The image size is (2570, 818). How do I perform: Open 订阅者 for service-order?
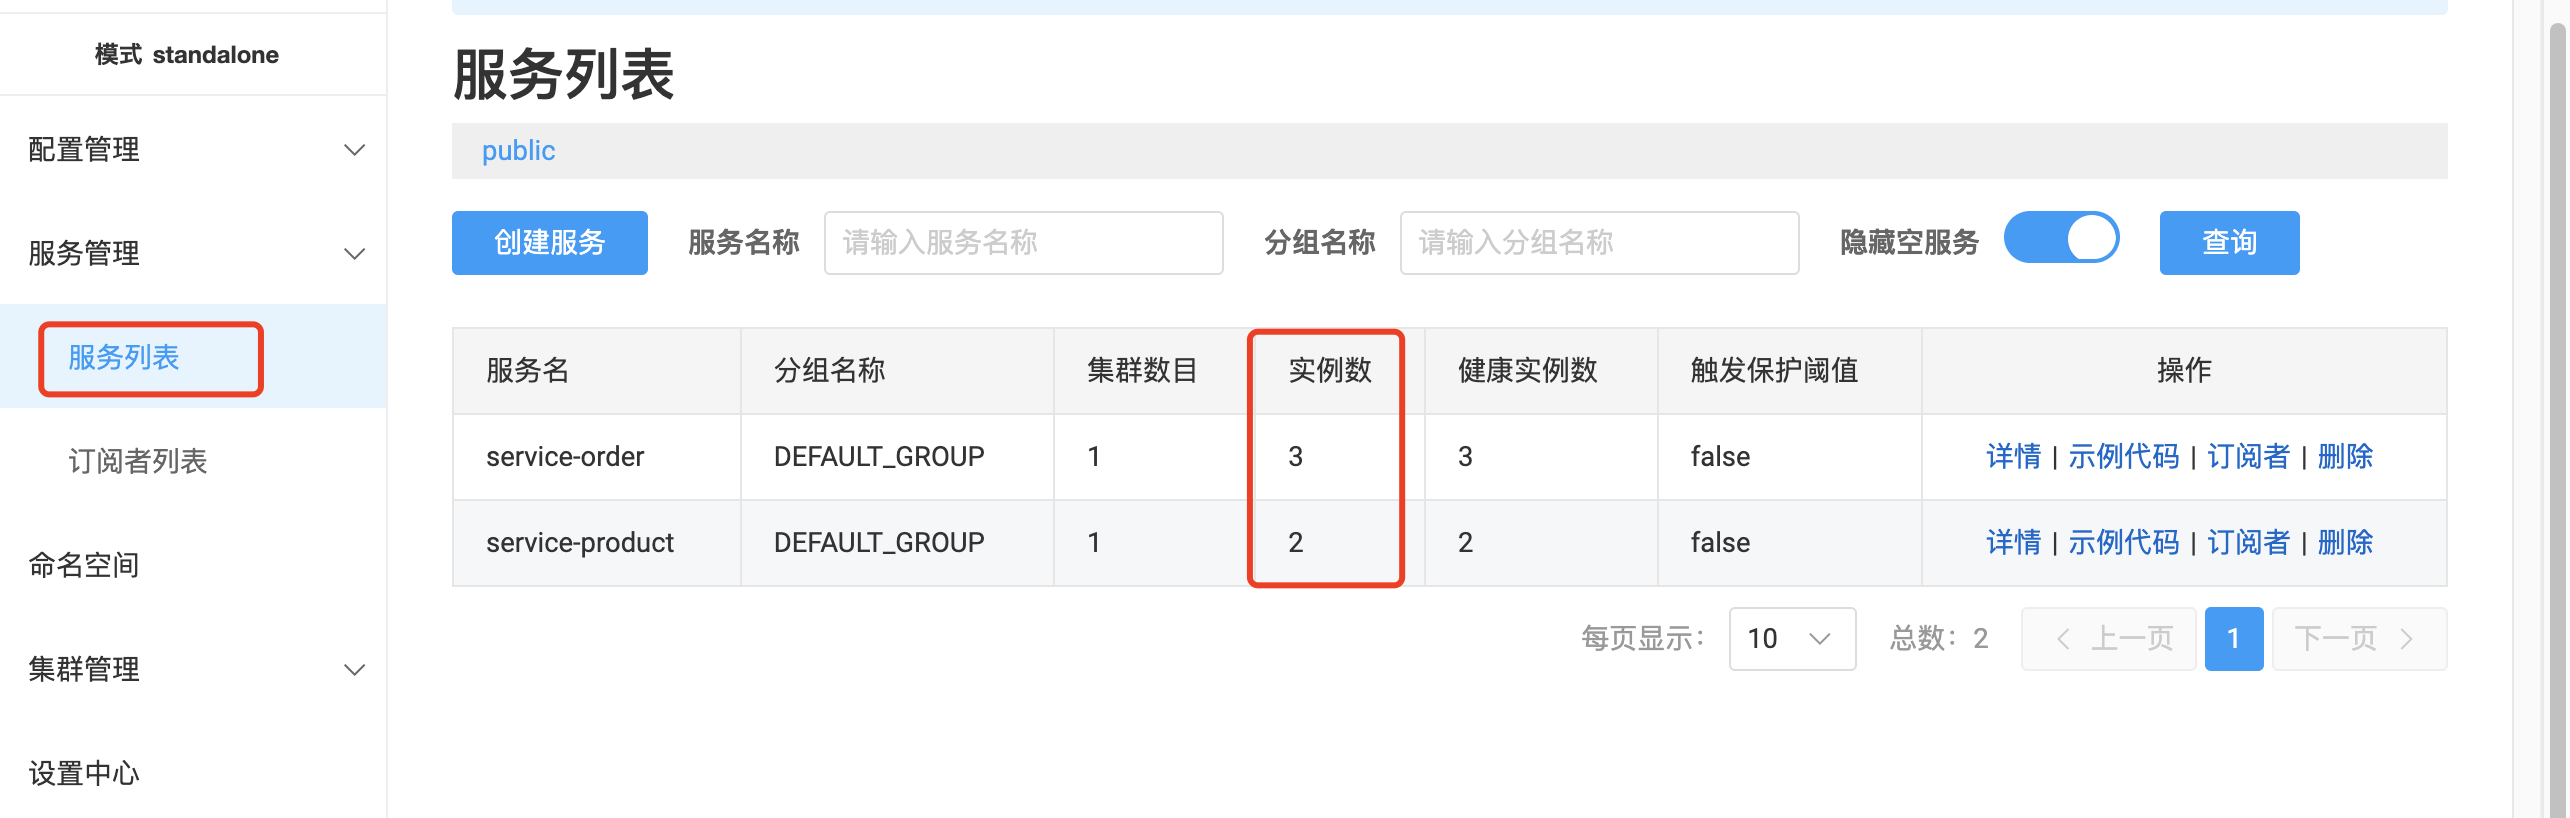coord(2248,457)
